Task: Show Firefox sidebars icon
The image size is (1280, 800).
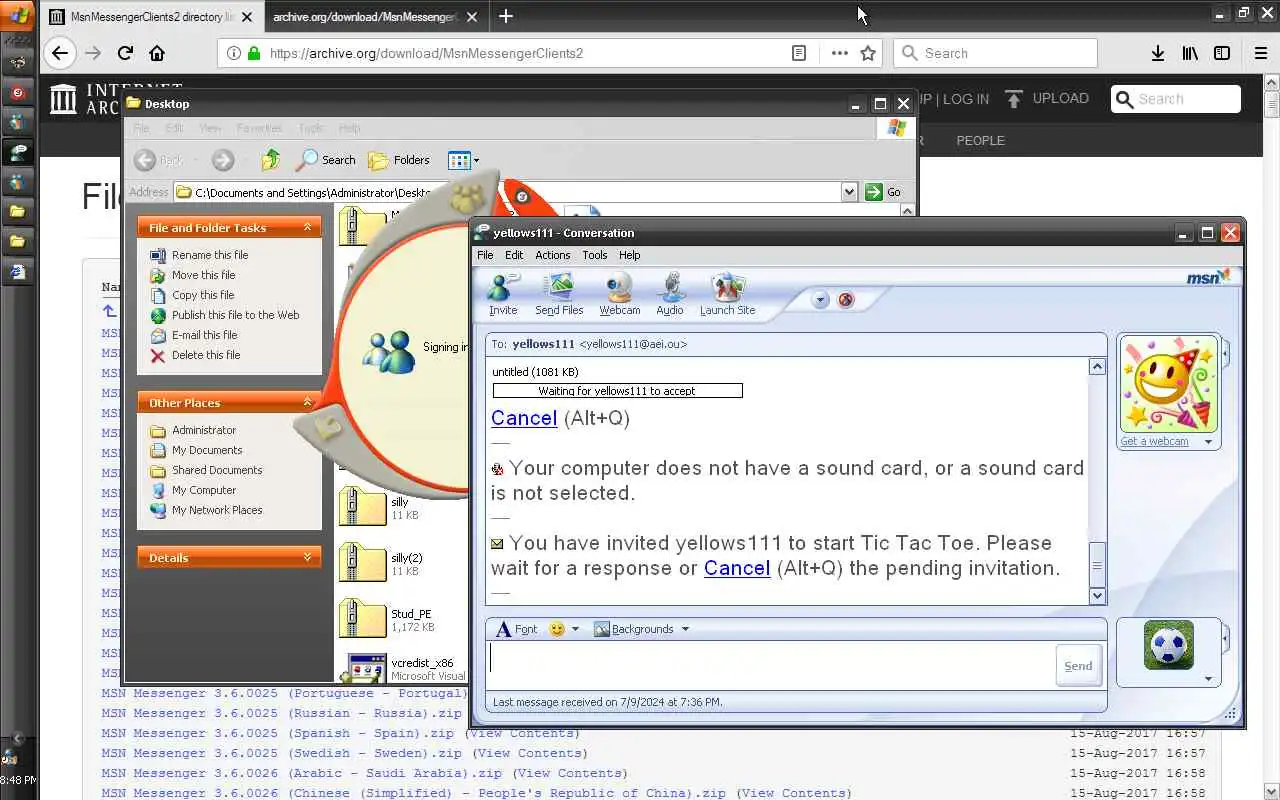Action: click(x=1222, y=53)
